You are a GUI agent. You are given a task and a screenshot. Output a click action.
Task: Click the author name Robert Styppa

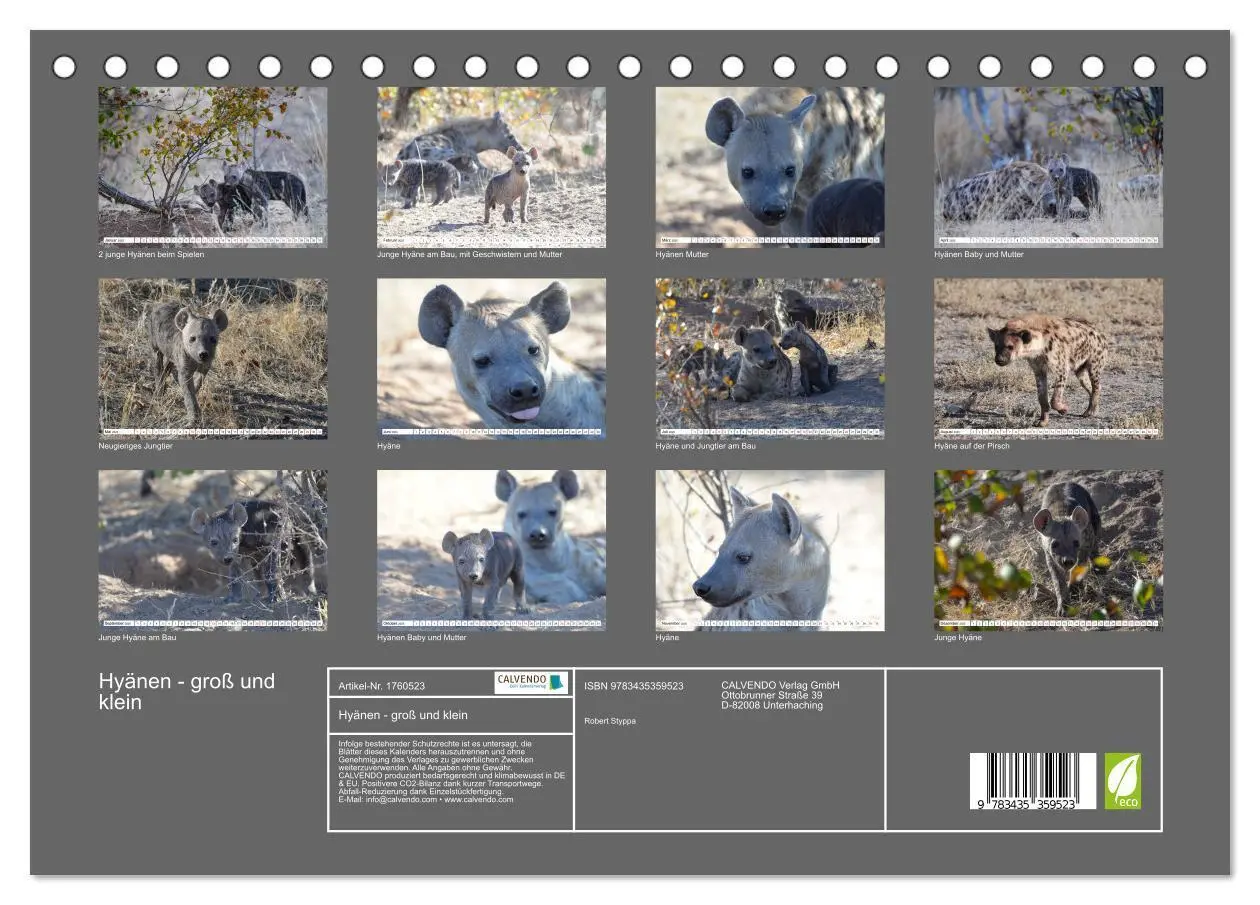[610, 721]
